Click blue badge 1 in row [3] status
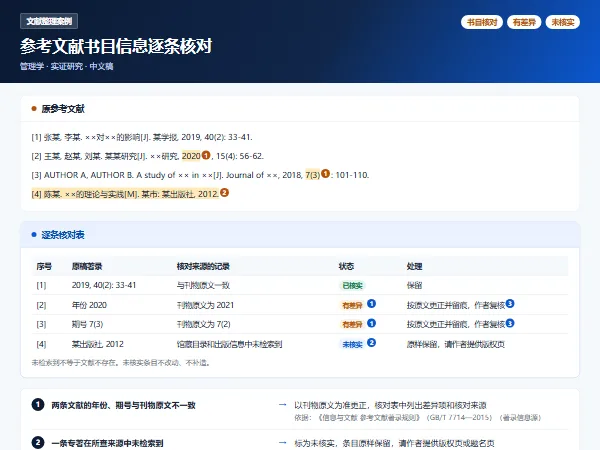 [x=371, y=323]
